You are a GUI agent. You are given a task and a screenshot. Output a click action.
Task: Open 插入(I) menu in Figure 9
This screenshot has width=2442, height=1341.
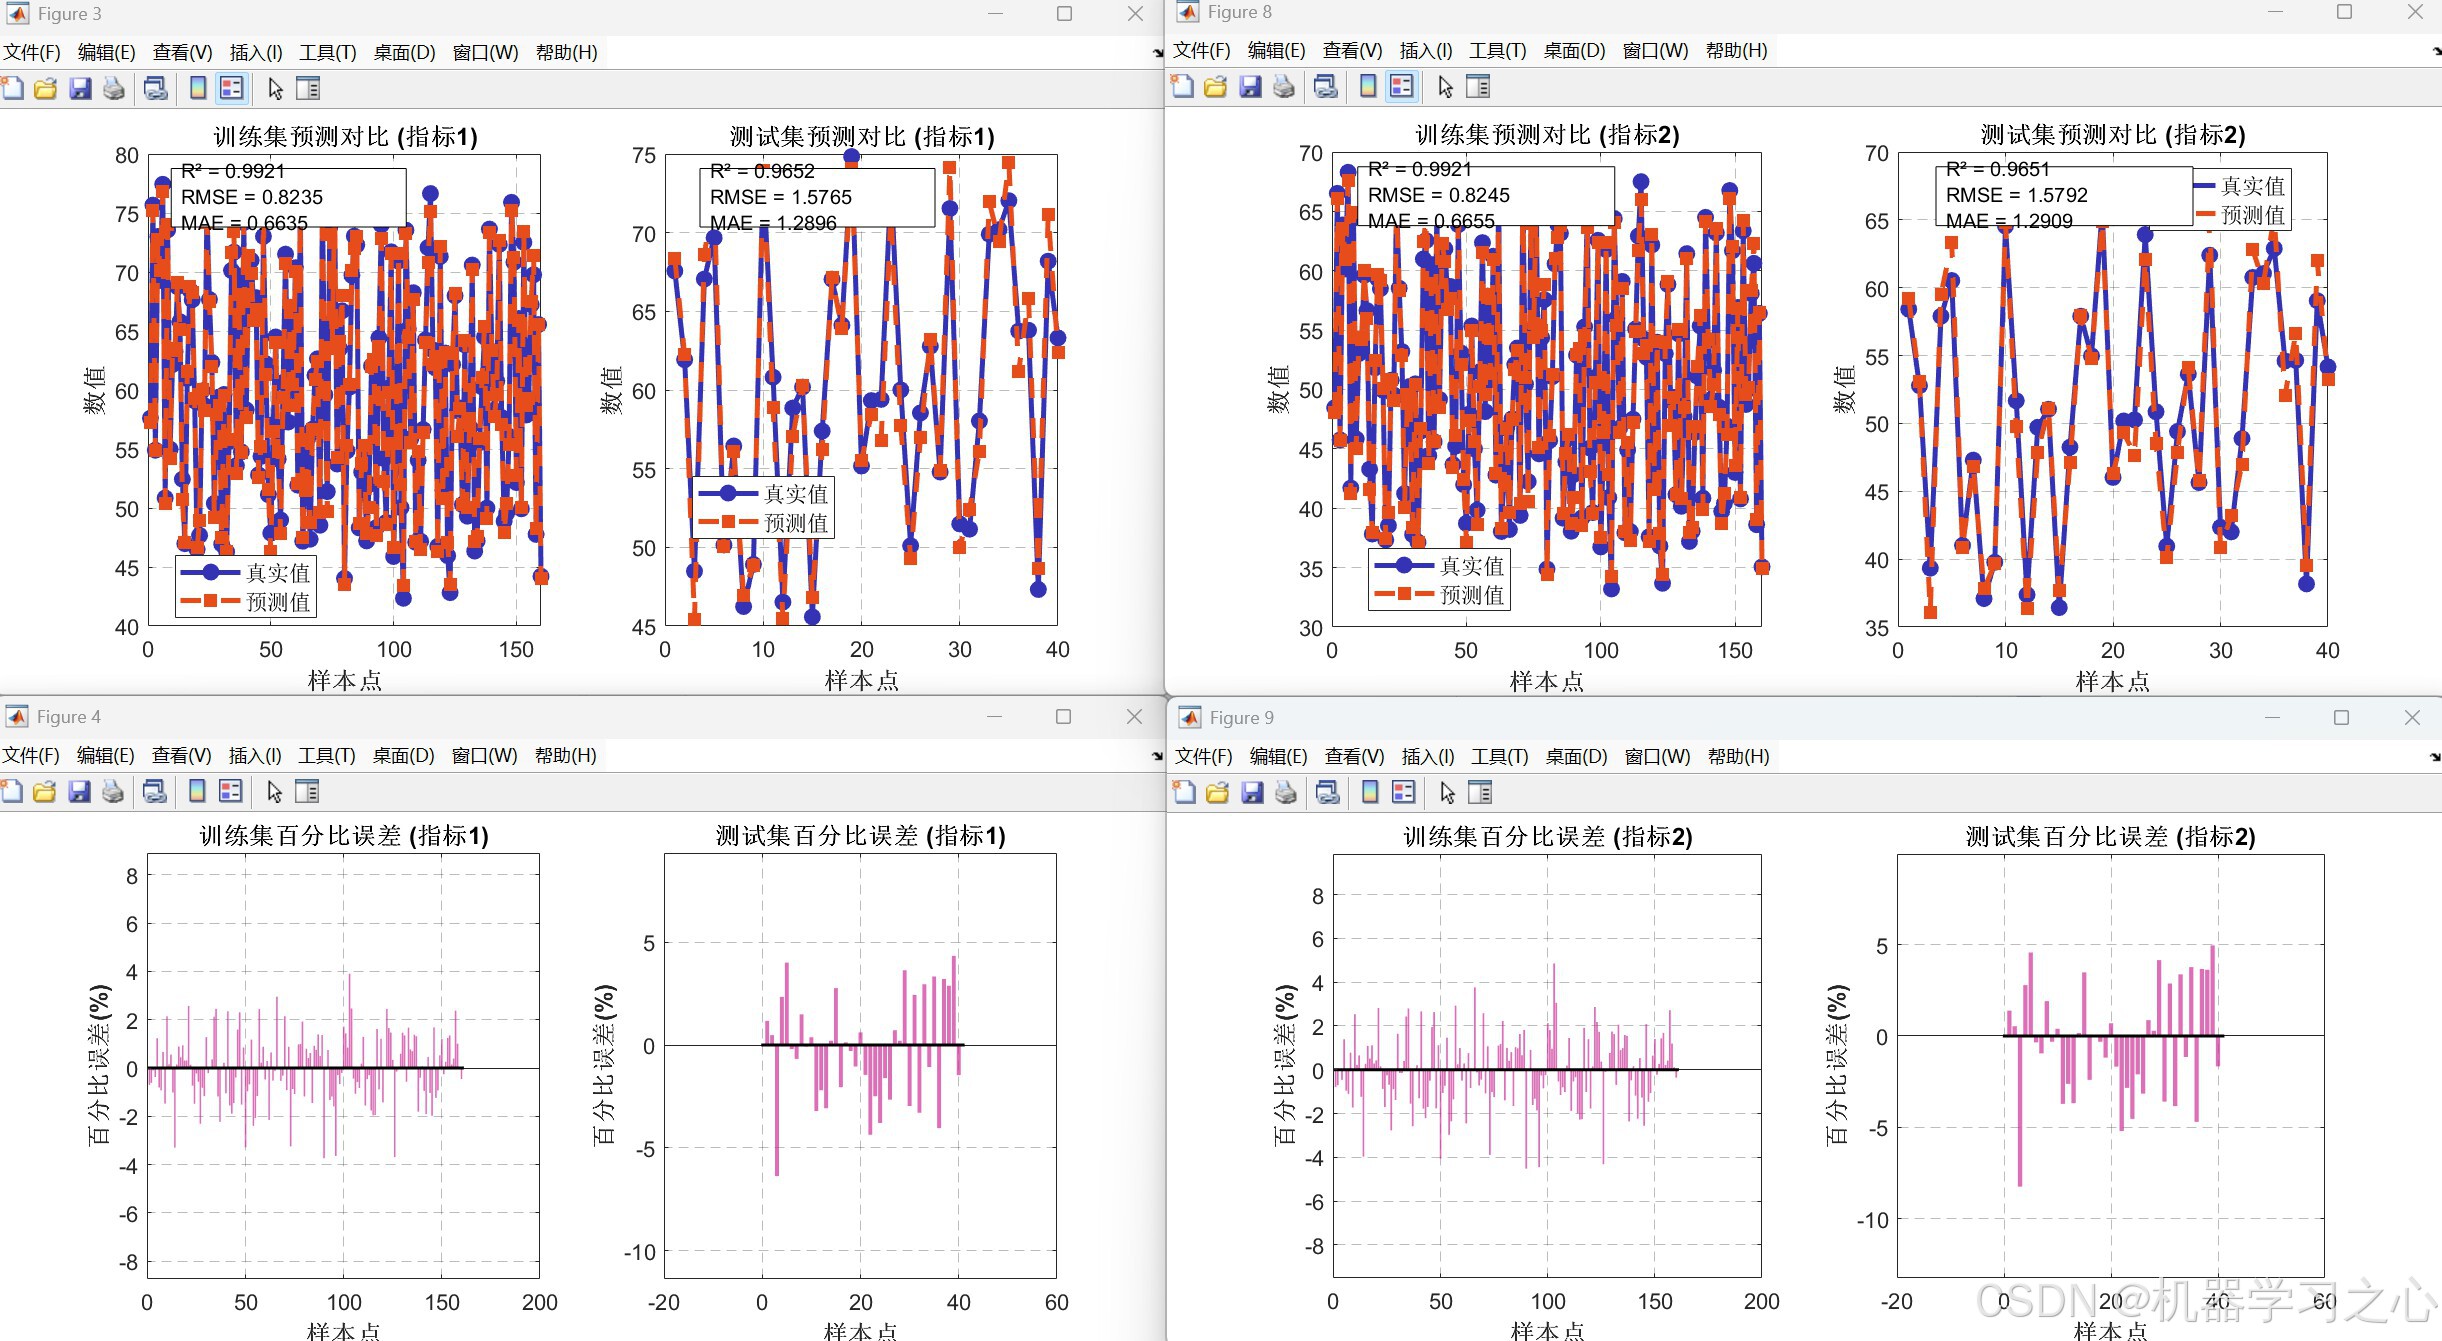point(1427,756)
